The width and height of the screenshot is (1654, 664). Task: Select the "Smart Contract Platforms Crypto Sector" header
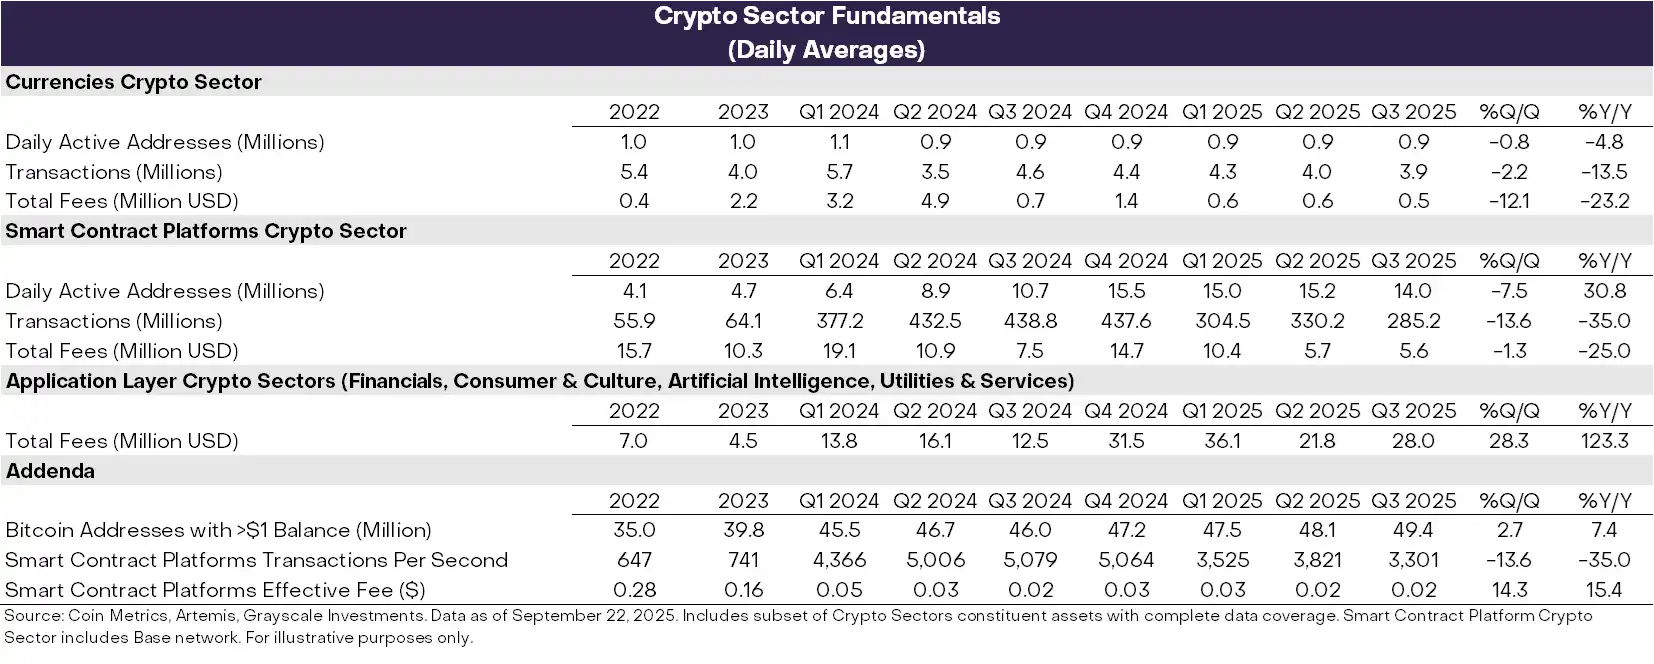coord(206,231)
